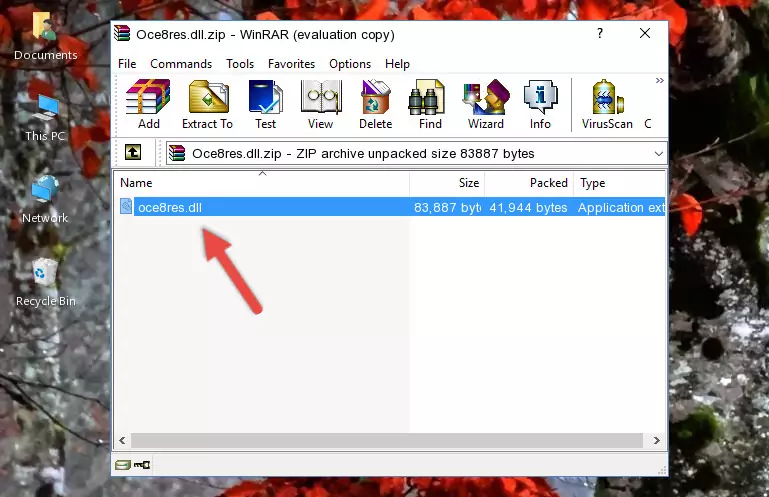Viewport: 769px width, 497px height.
Task: Click horizontal scrollbar right arrow
Action: pyautogui.click(x=657, y=441)
